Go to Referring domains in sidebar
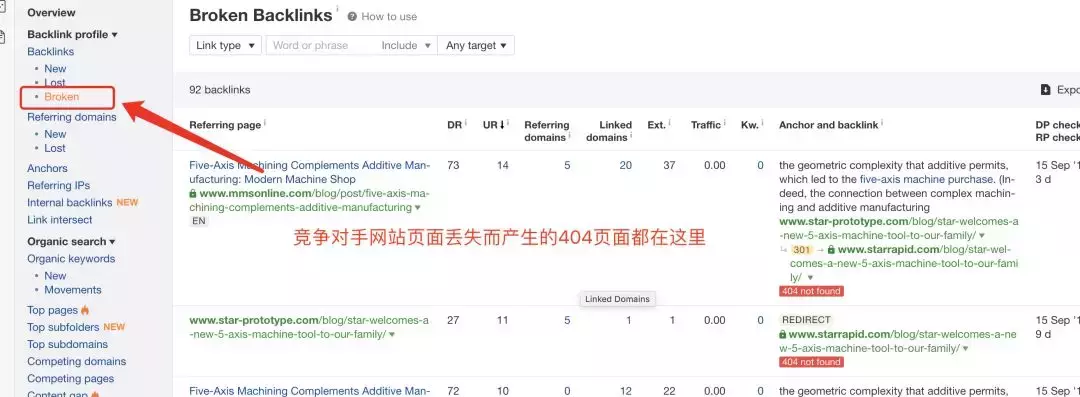Screen dimensions: 1080x397 (72, 117)
